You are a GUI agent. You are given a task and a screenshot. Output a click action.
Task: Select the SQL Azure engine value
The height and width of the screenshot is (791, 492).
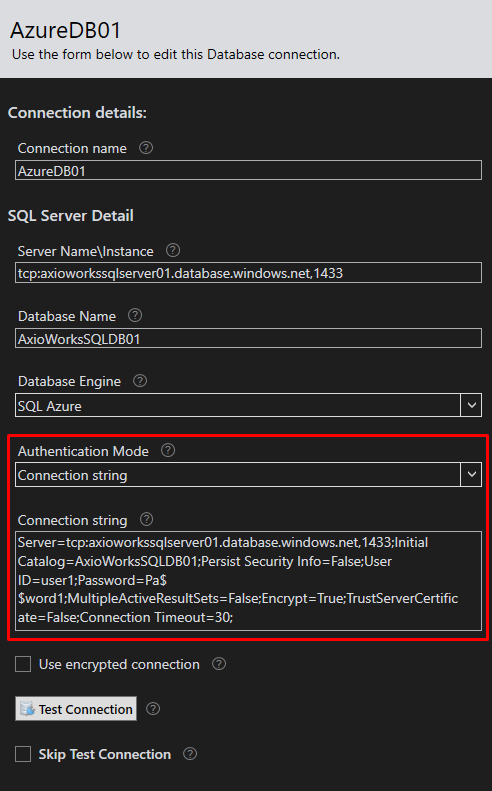49,406
